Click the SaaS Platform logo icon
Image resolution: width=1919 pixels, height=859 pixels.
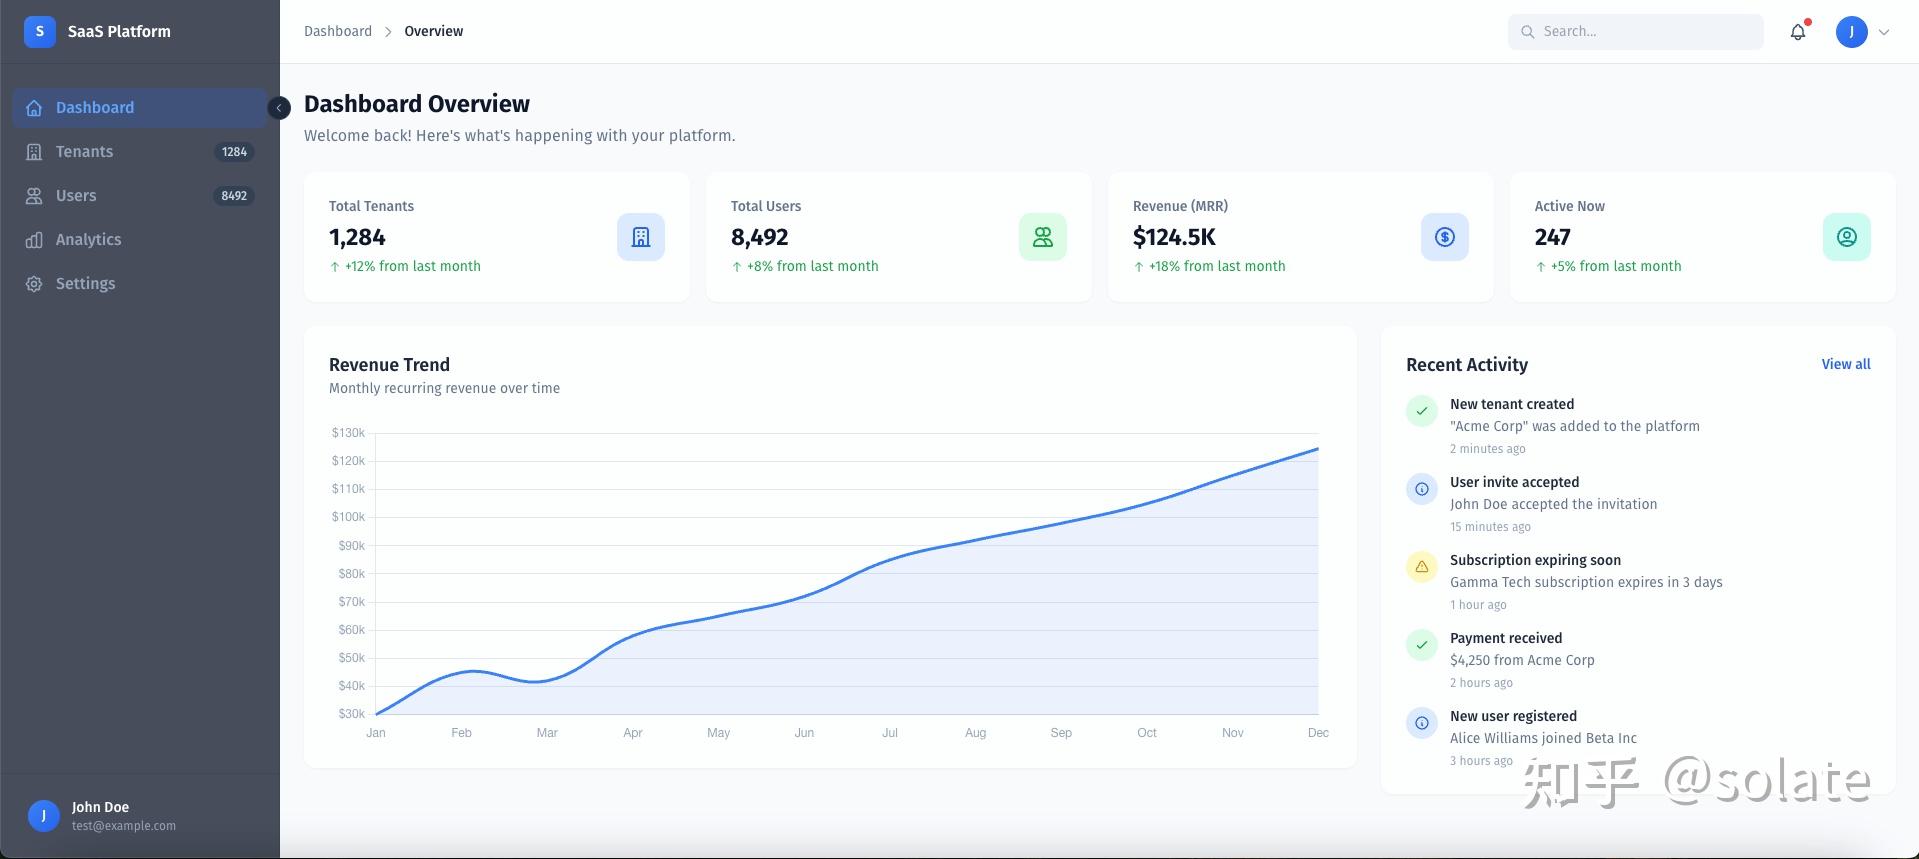click(40, 31)
